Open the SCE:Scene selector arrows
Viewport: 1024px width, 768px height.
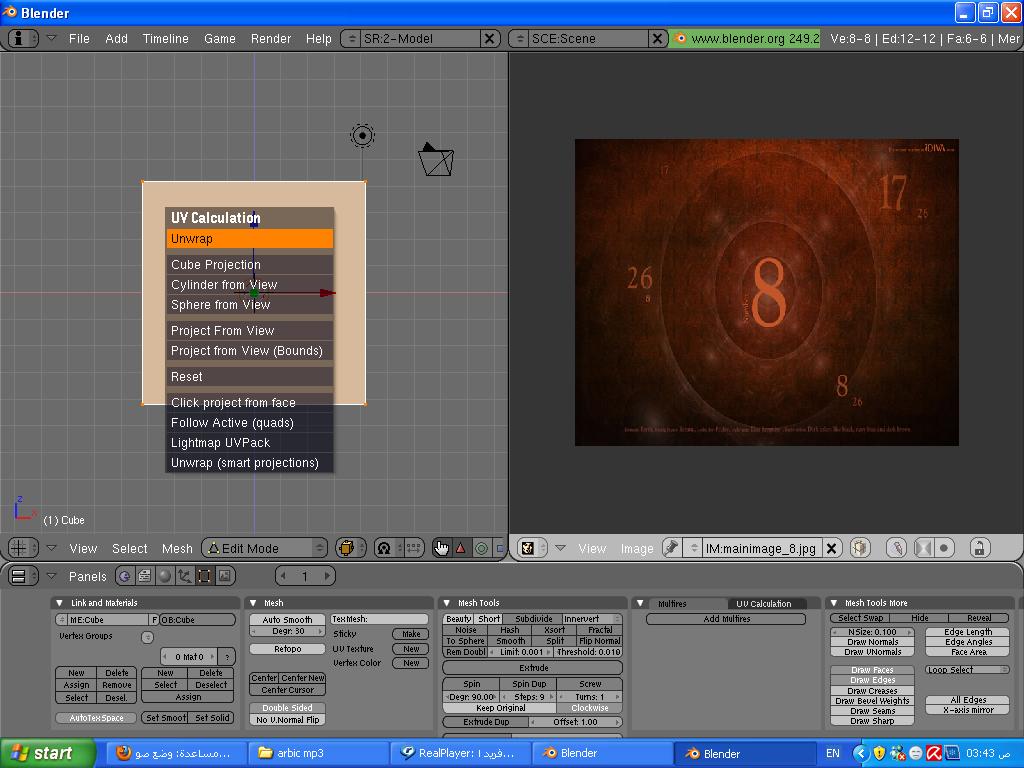520,39
